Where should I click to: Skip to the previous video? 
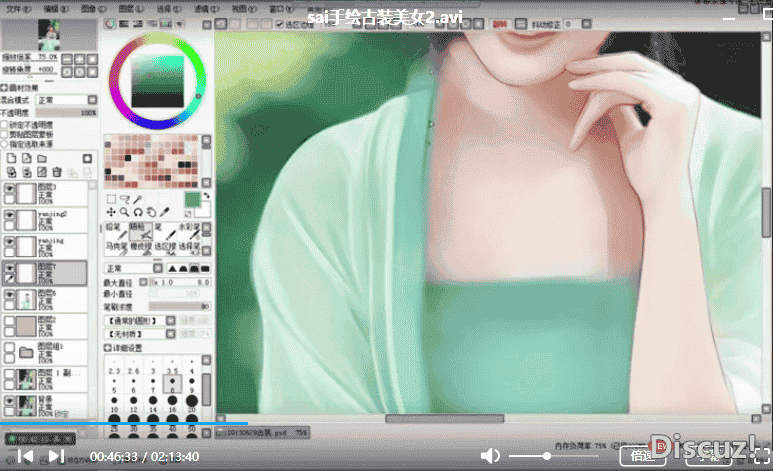(25, 456)
